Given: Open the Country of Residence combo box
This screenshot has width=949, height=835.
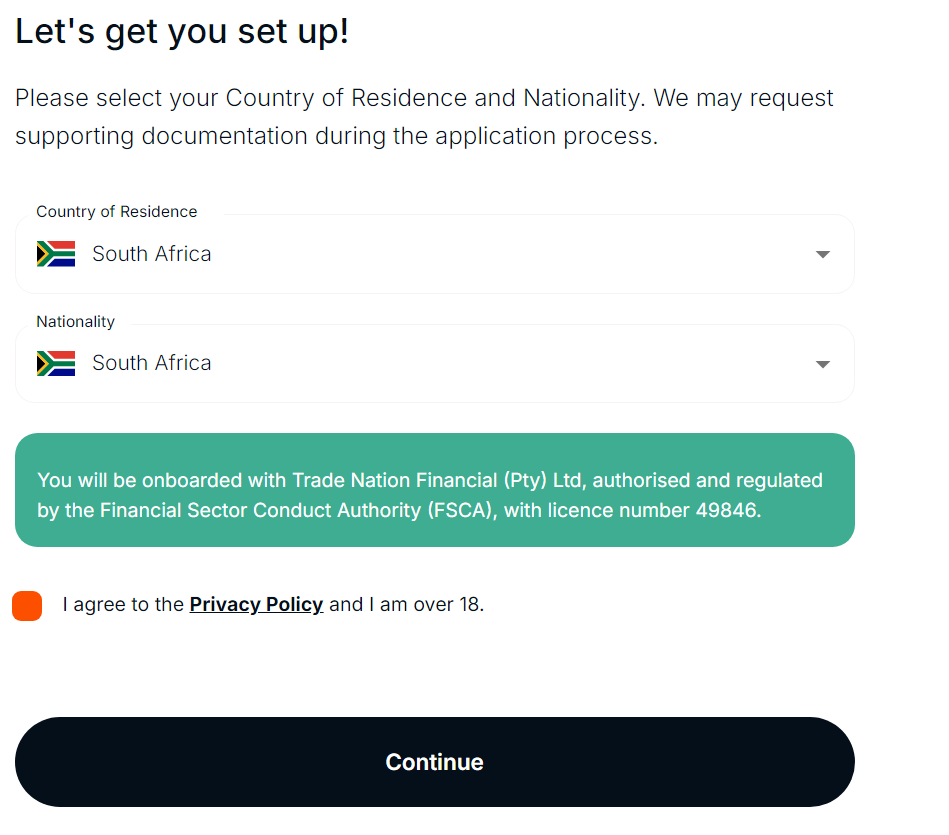Looking at the screenshot, I should click(x=435, y=254).
